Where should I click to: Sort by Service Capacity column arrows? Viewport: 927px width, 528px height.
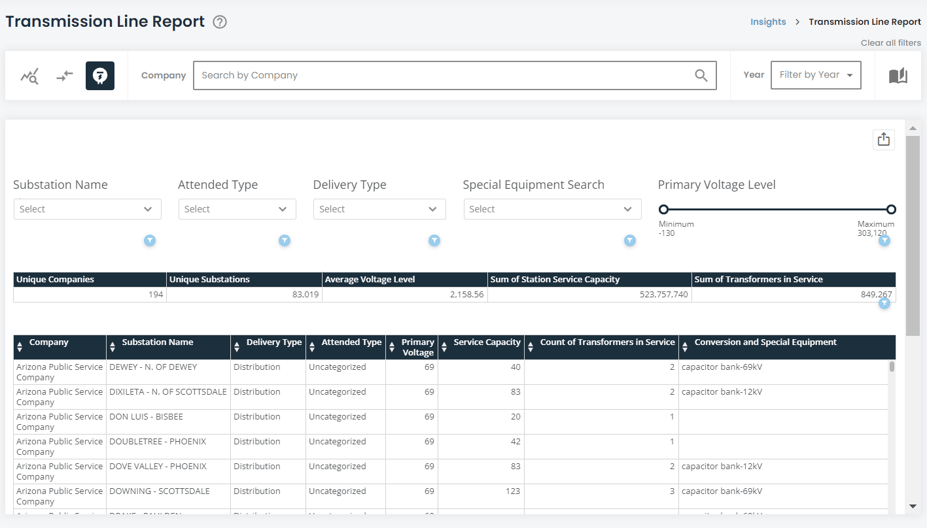tap(444, 348)
